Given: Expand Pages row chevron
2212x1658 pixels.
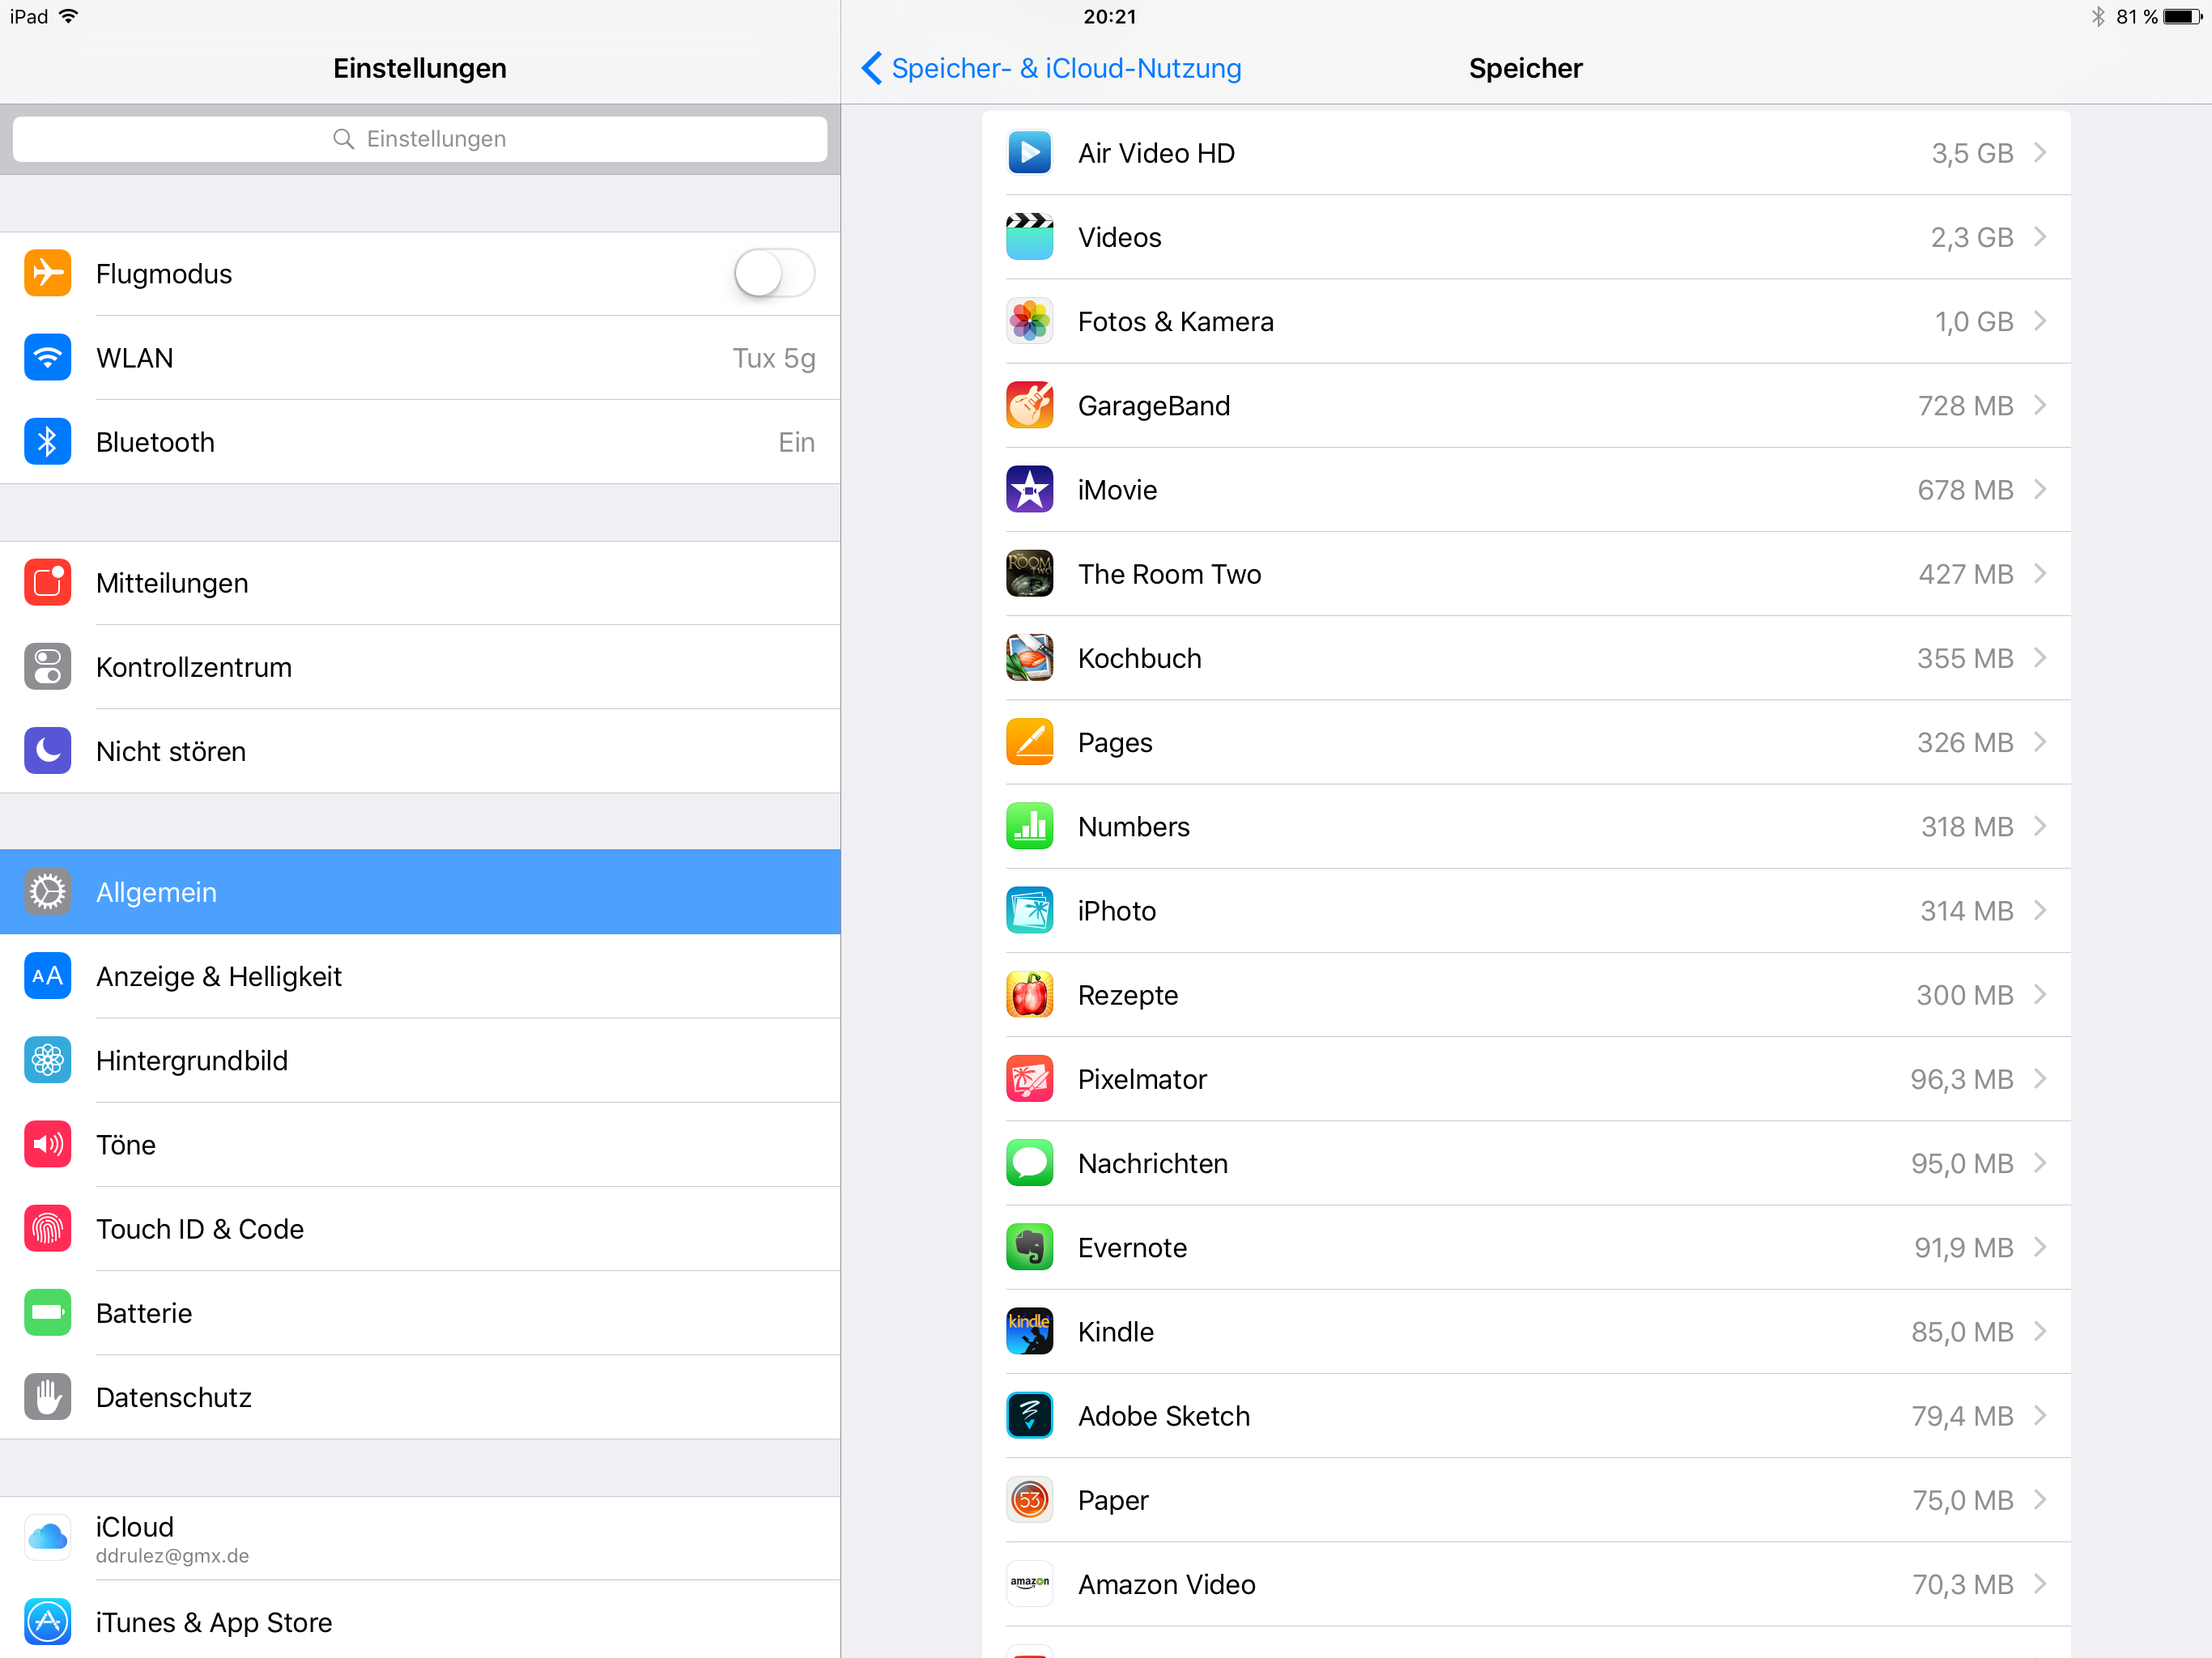Looking at the screenshot, I should [2040, 742].
